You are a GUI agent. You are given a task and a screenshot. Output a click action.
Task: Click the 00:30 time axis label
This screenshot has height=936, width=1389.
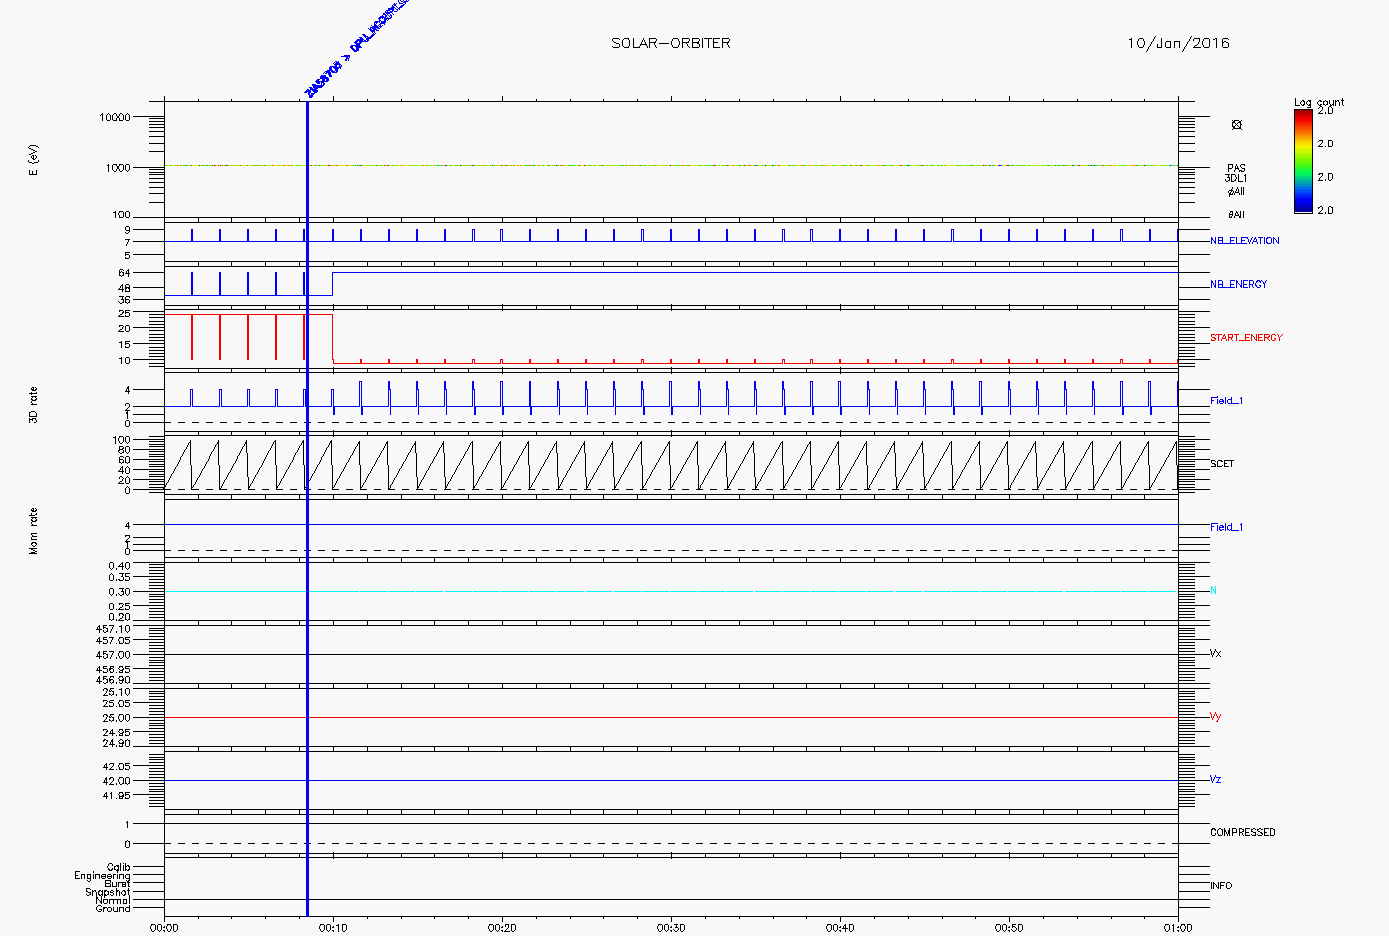coord(671,928)
